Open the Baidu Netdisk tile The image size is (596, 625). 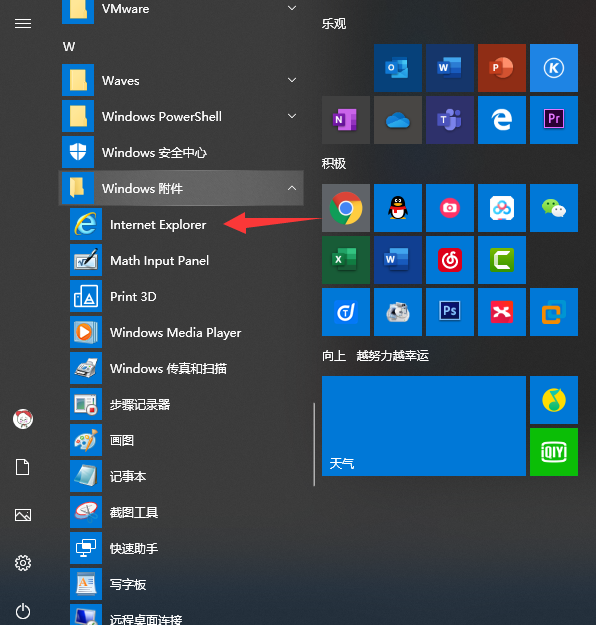click(502, 208)
